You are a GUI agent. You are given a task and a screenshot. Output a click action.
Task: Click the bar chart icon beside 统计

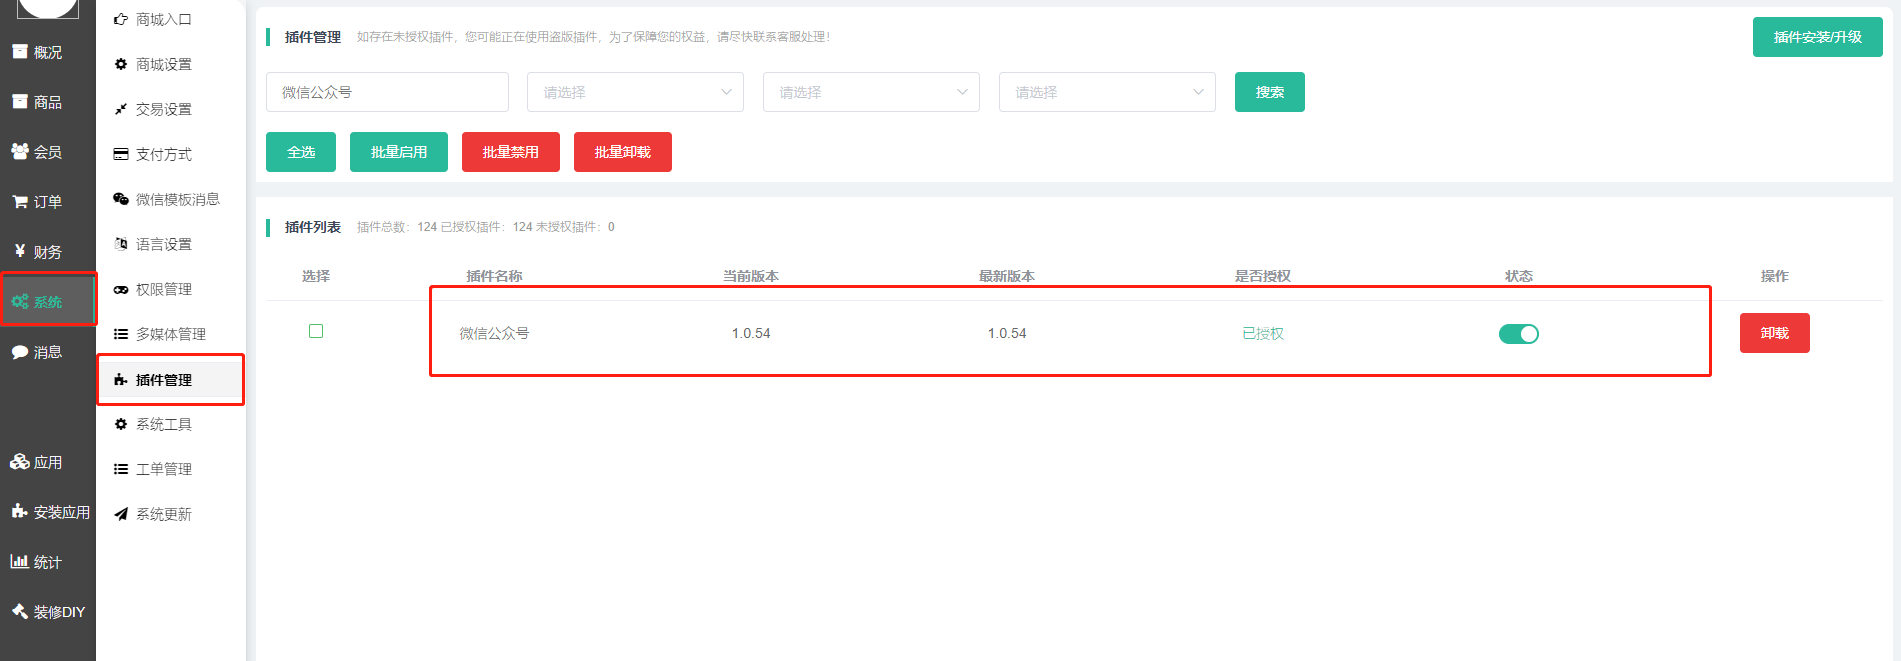19,562
